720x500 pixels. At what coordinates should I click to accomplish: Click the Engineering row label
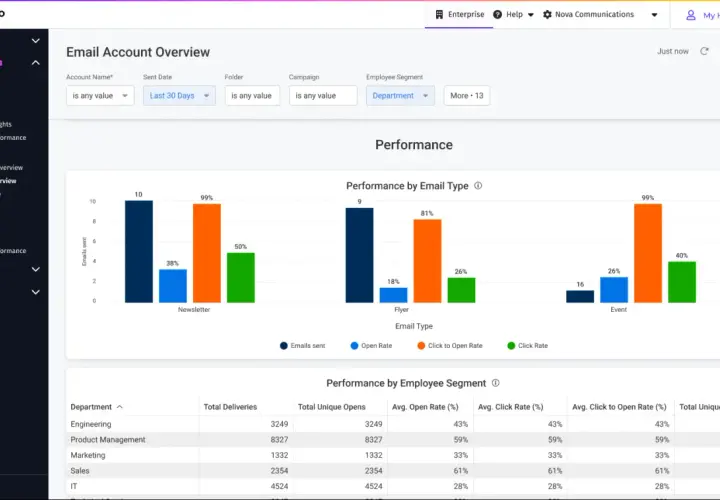[91, 424]
